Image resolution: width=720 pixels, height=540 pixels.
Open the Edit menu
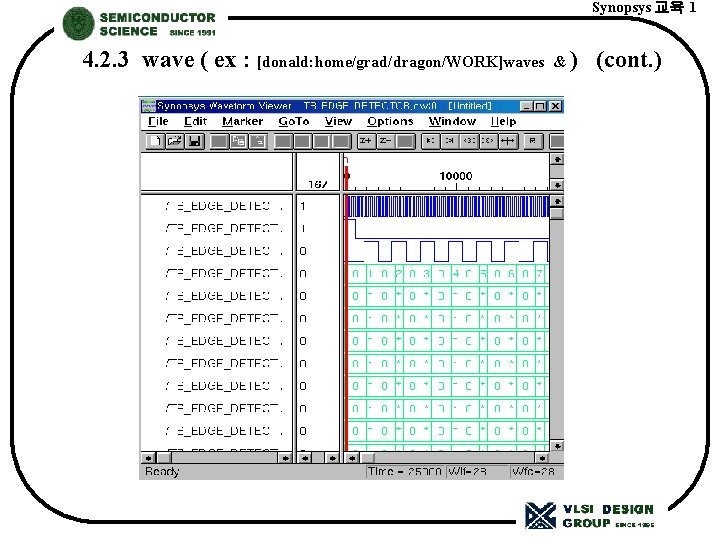click(195, 121)
